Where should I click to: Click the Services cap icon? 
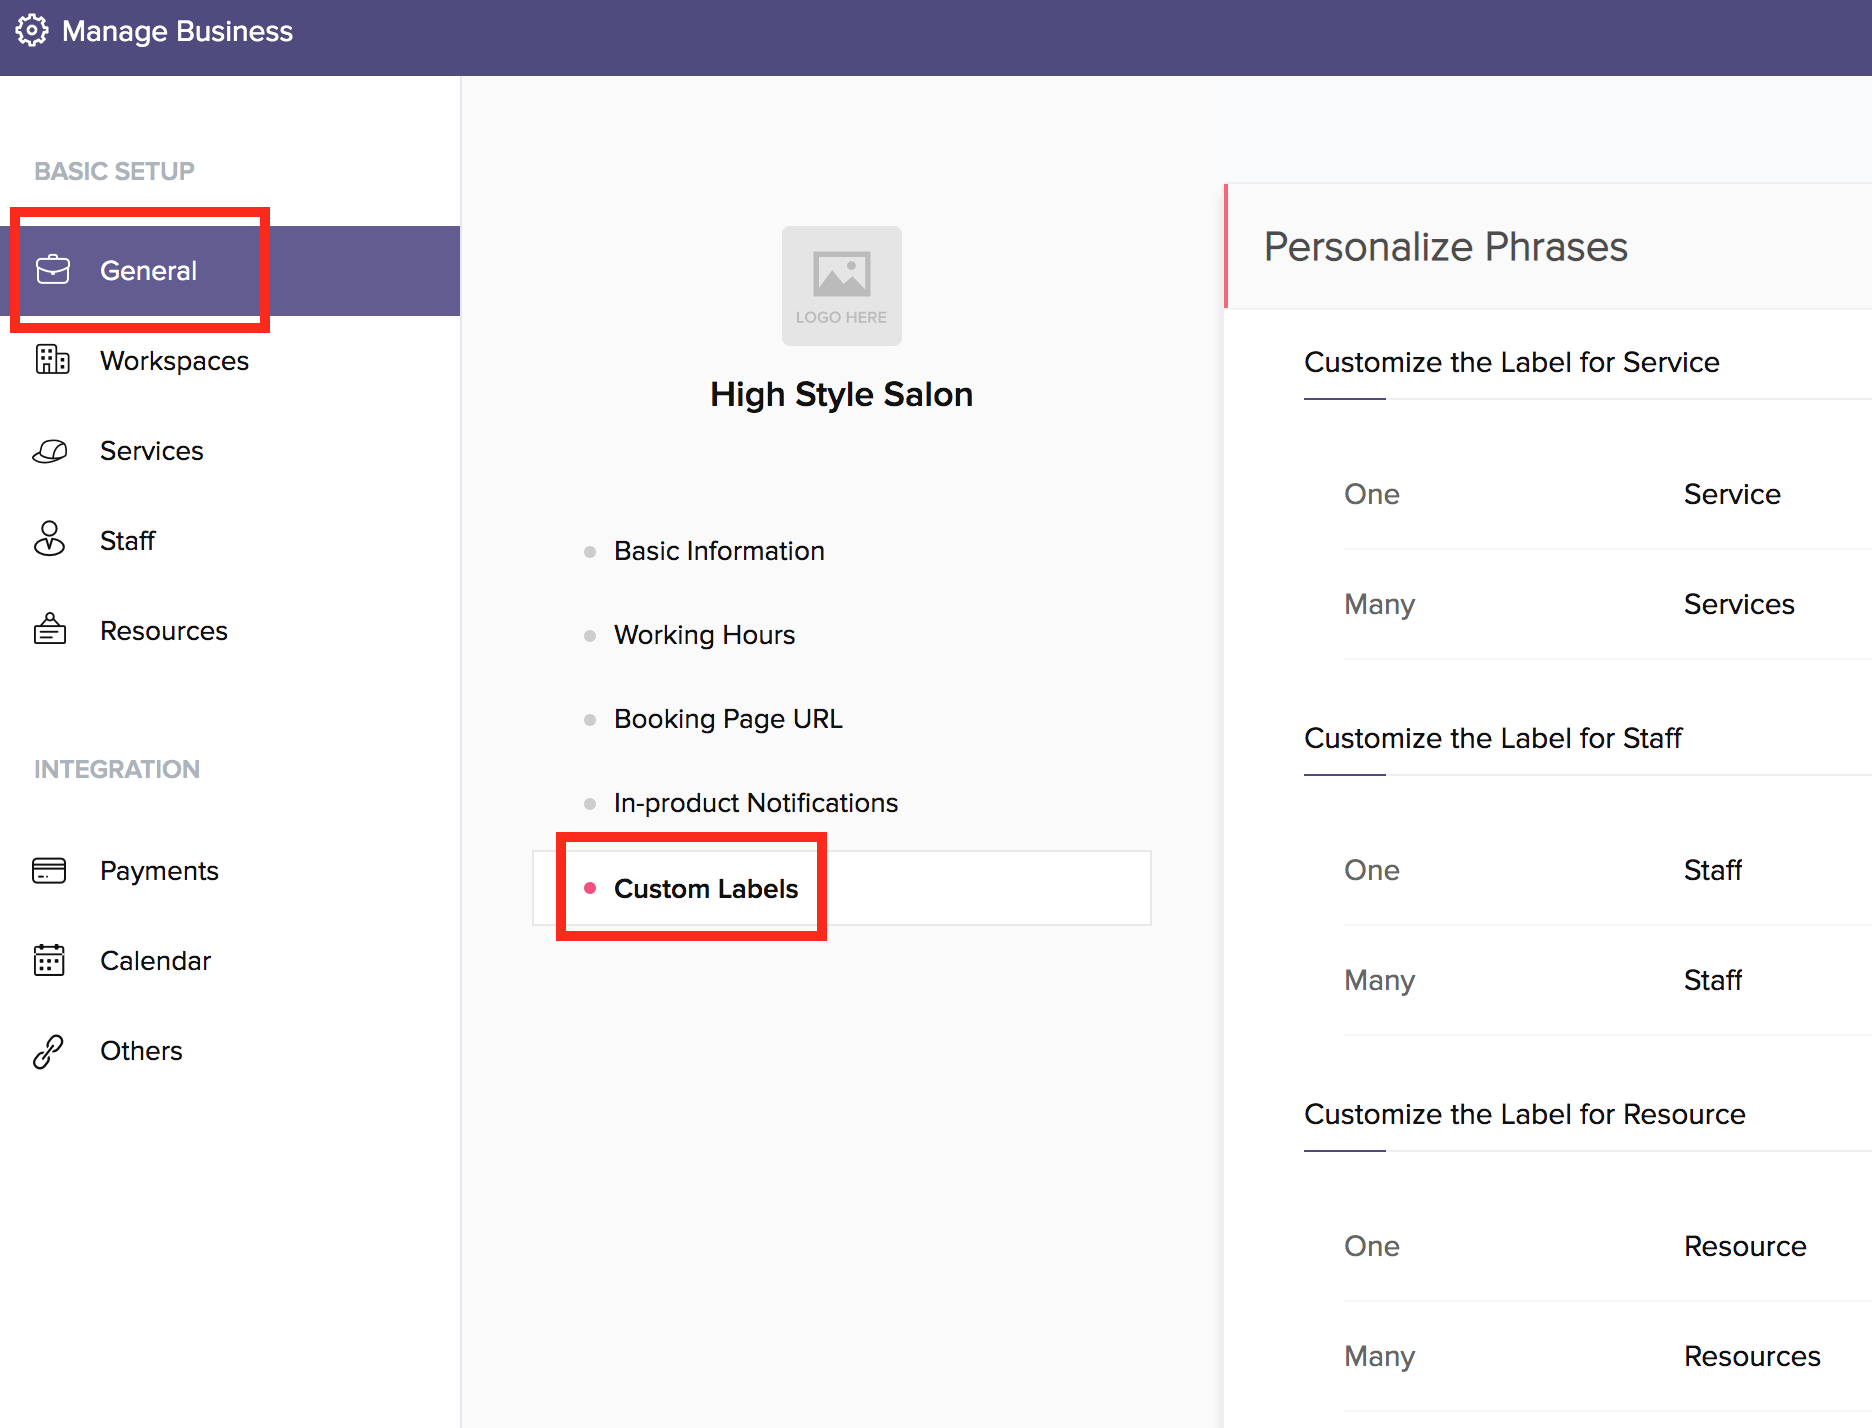(x=50, y=451)
